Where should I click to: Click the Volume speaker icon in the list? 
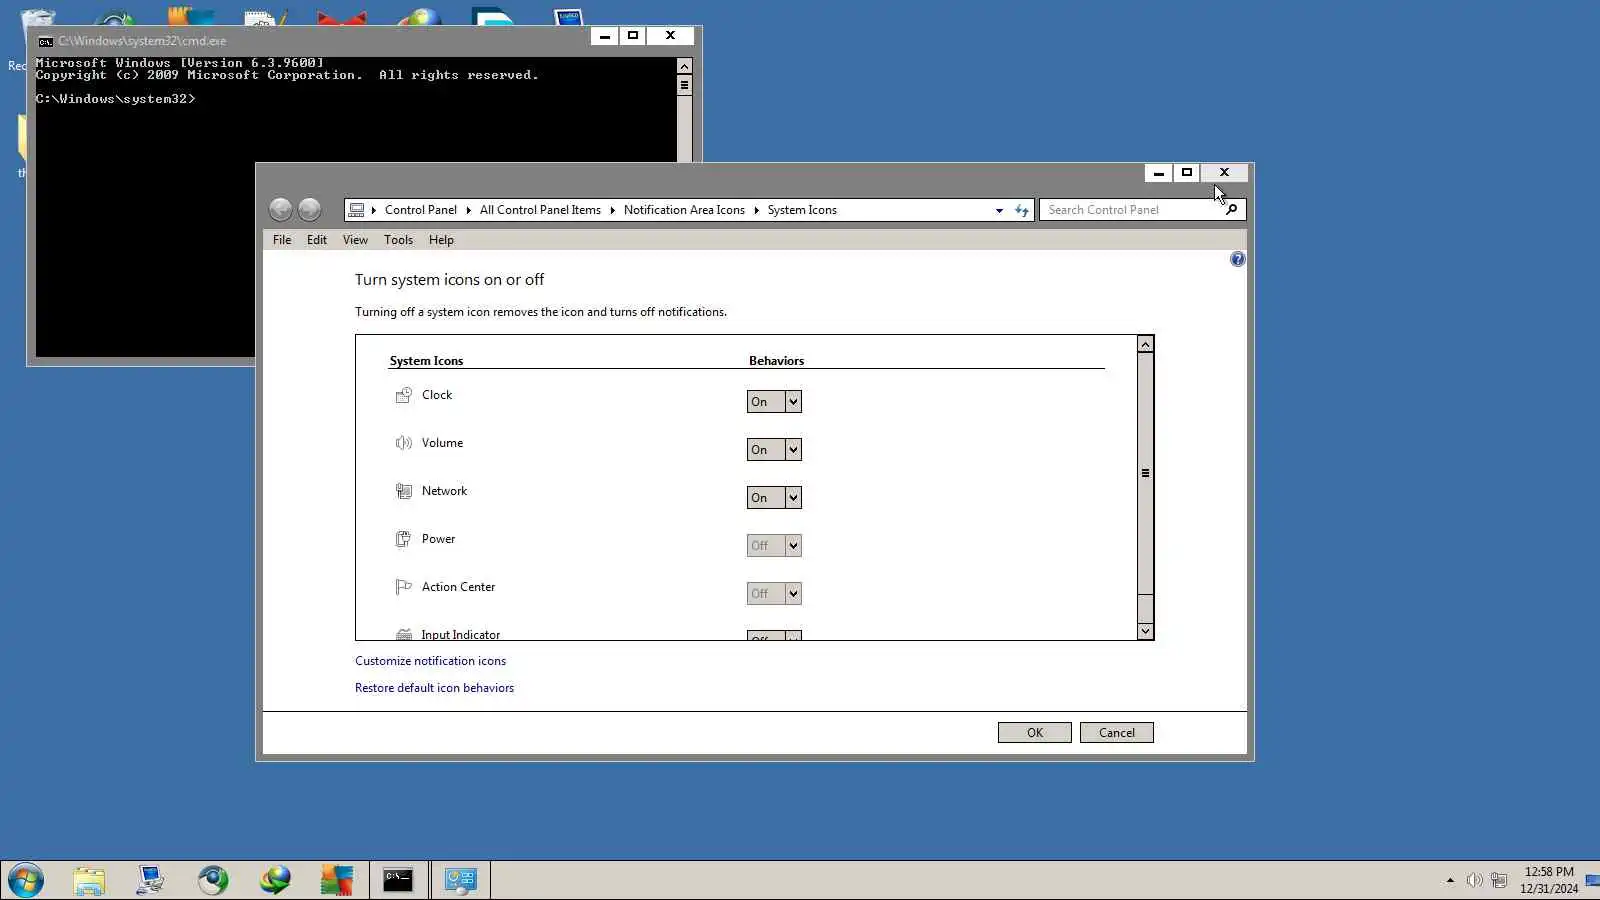pos(403,443)
